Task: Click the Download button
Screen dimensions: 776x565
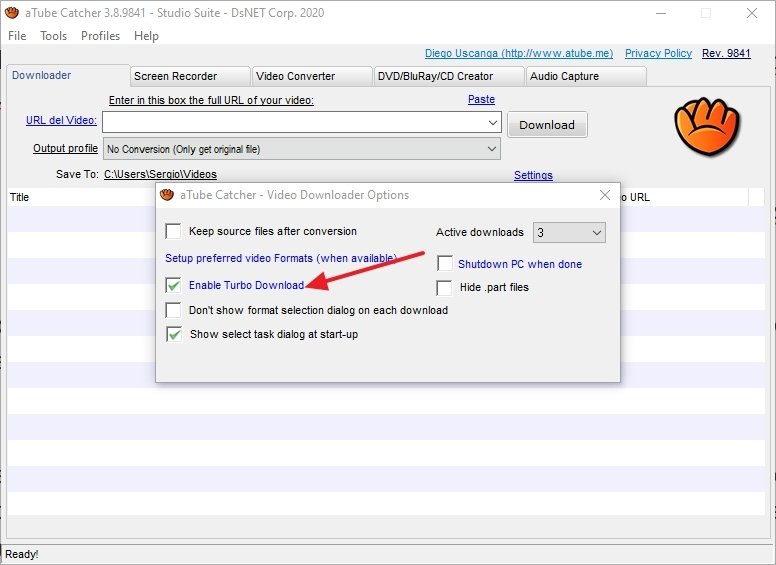Action: click(547, 125)
